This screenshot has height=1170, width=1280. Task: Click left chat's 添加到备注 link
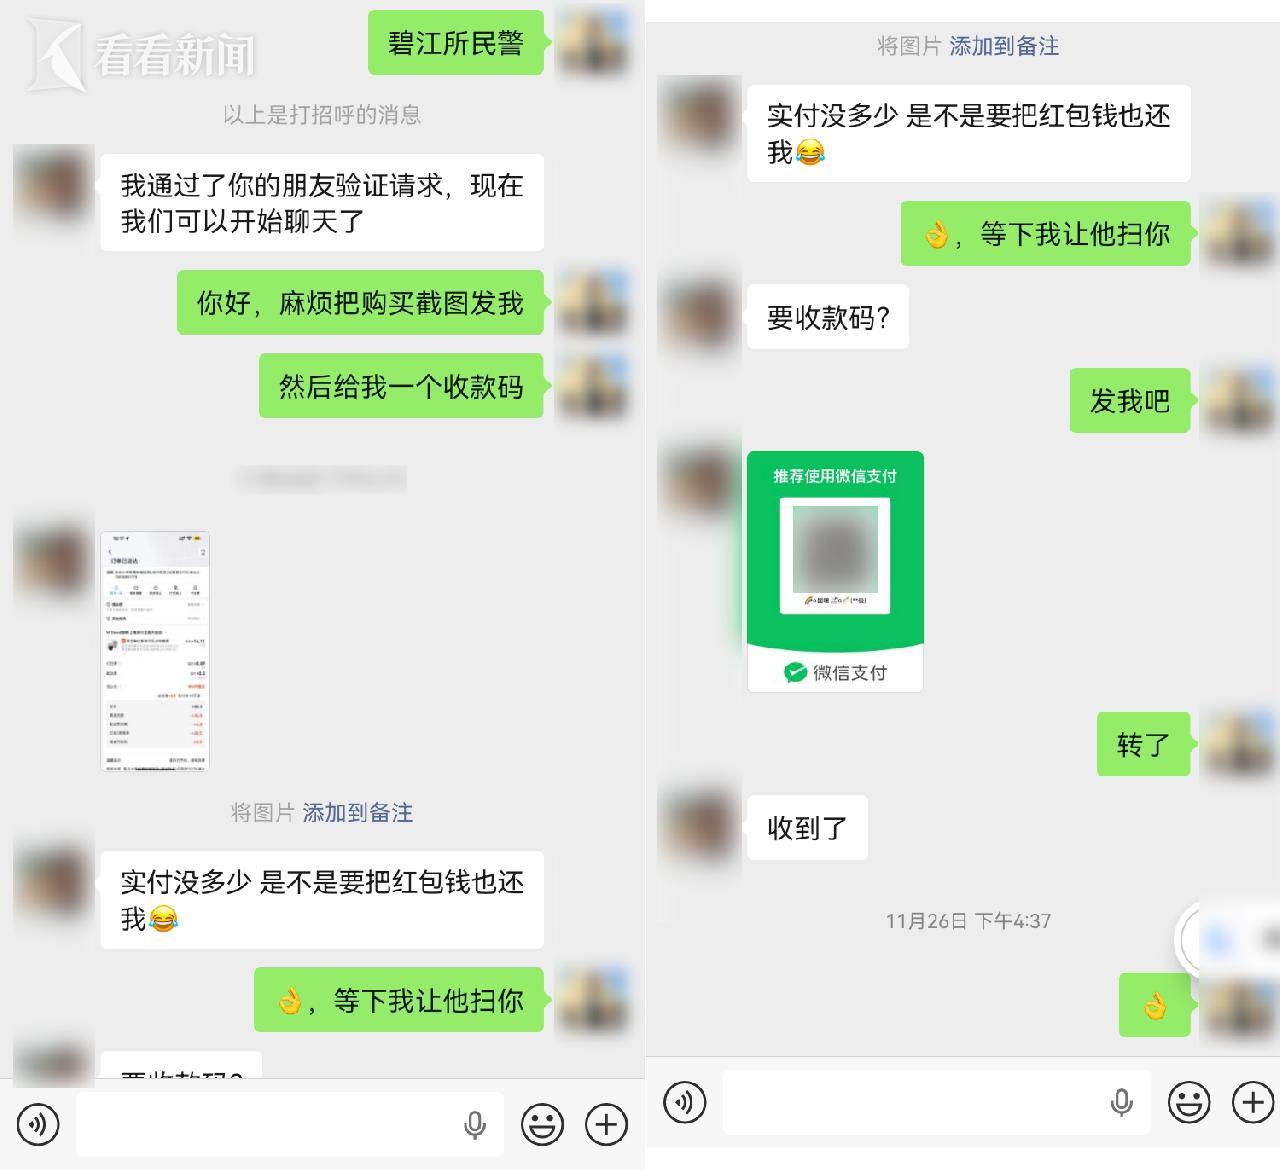pyautogui.click(x=358, y=813)
